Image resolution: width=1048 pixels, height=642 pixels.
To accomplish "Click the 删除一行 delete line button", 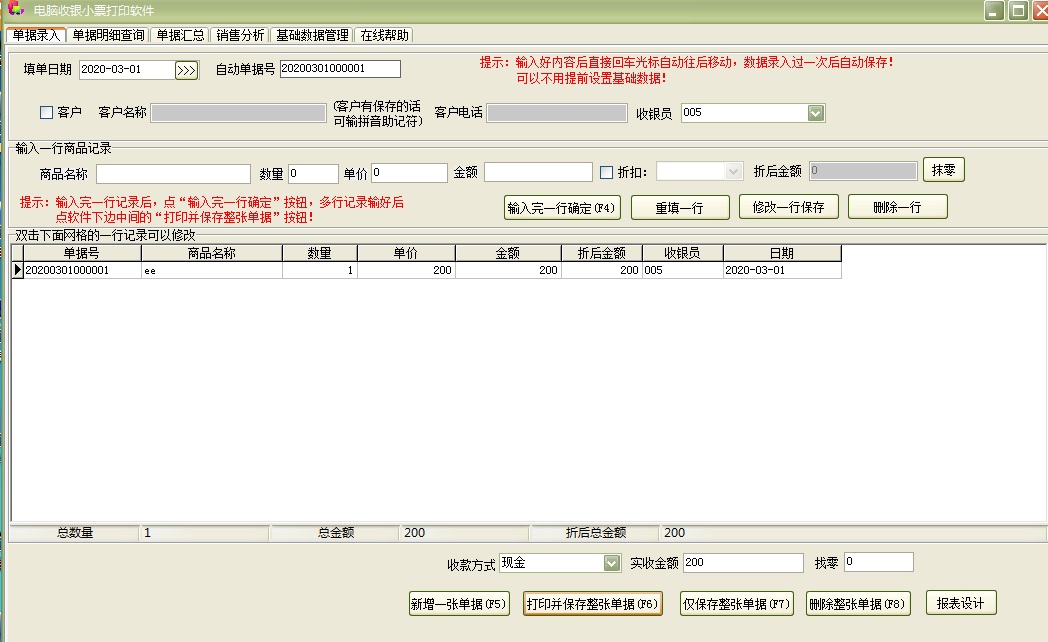I will [897, 207].
